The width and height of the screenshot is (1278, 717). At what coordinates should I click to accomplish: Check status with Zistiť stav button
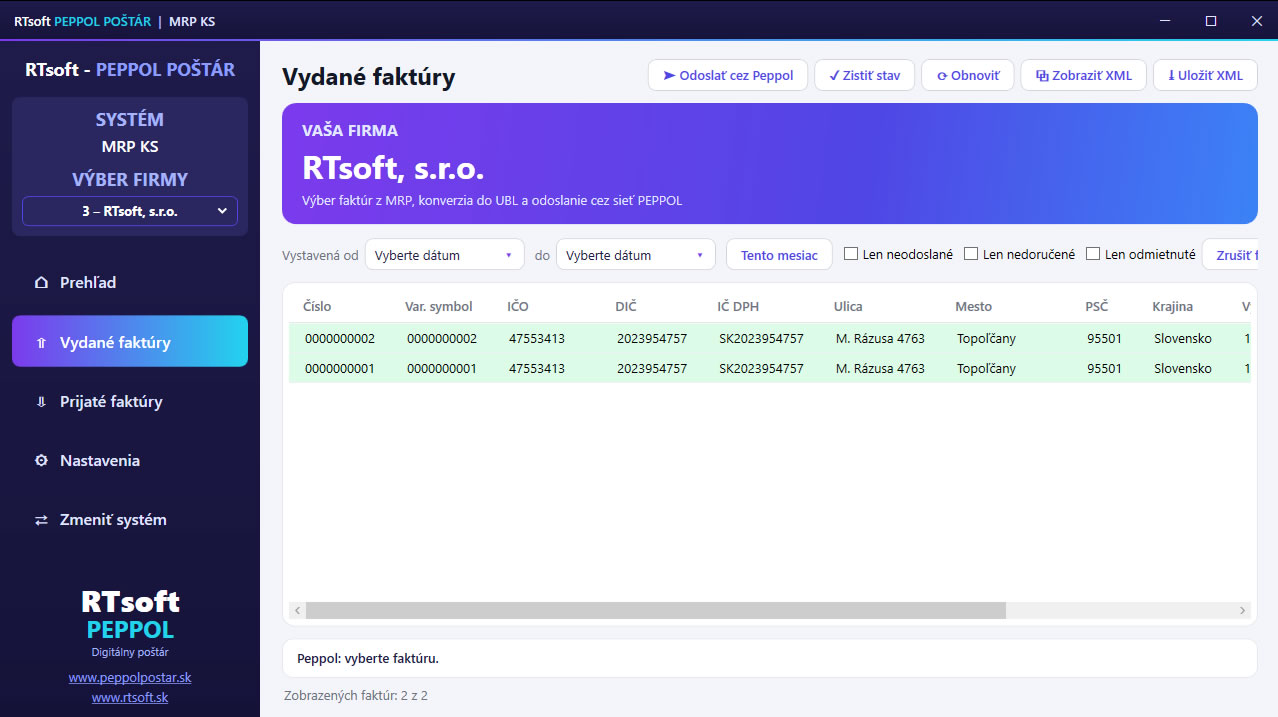point(865,75)
